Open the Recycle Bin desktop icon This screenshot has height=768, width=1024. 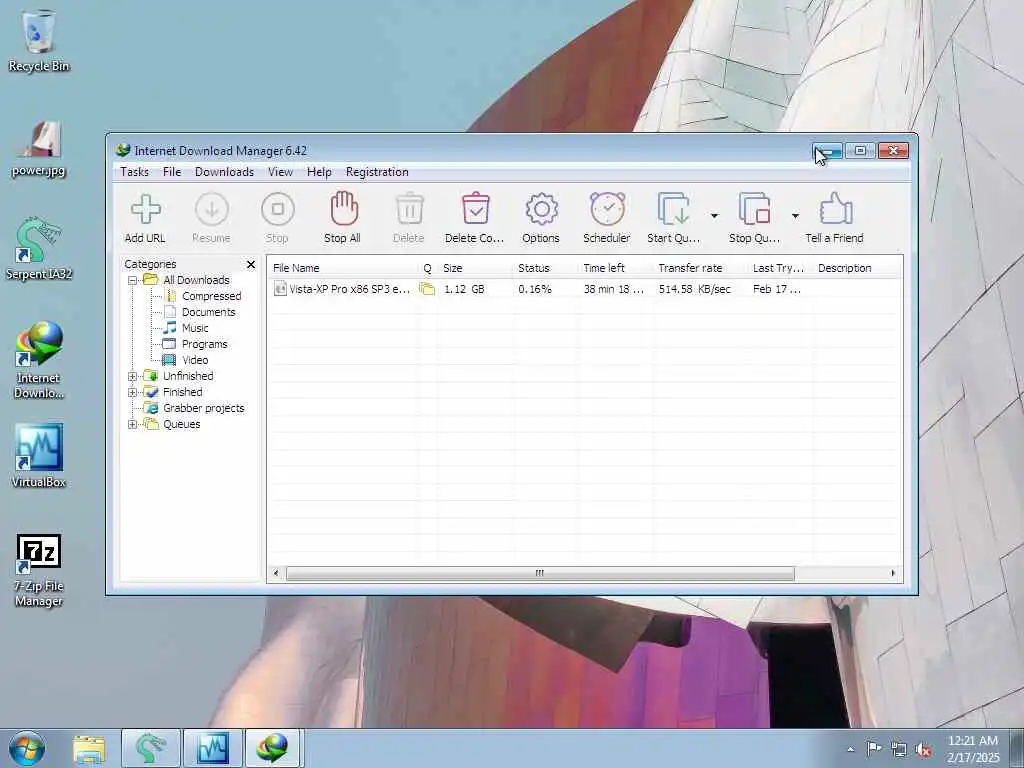coord(39,40)
